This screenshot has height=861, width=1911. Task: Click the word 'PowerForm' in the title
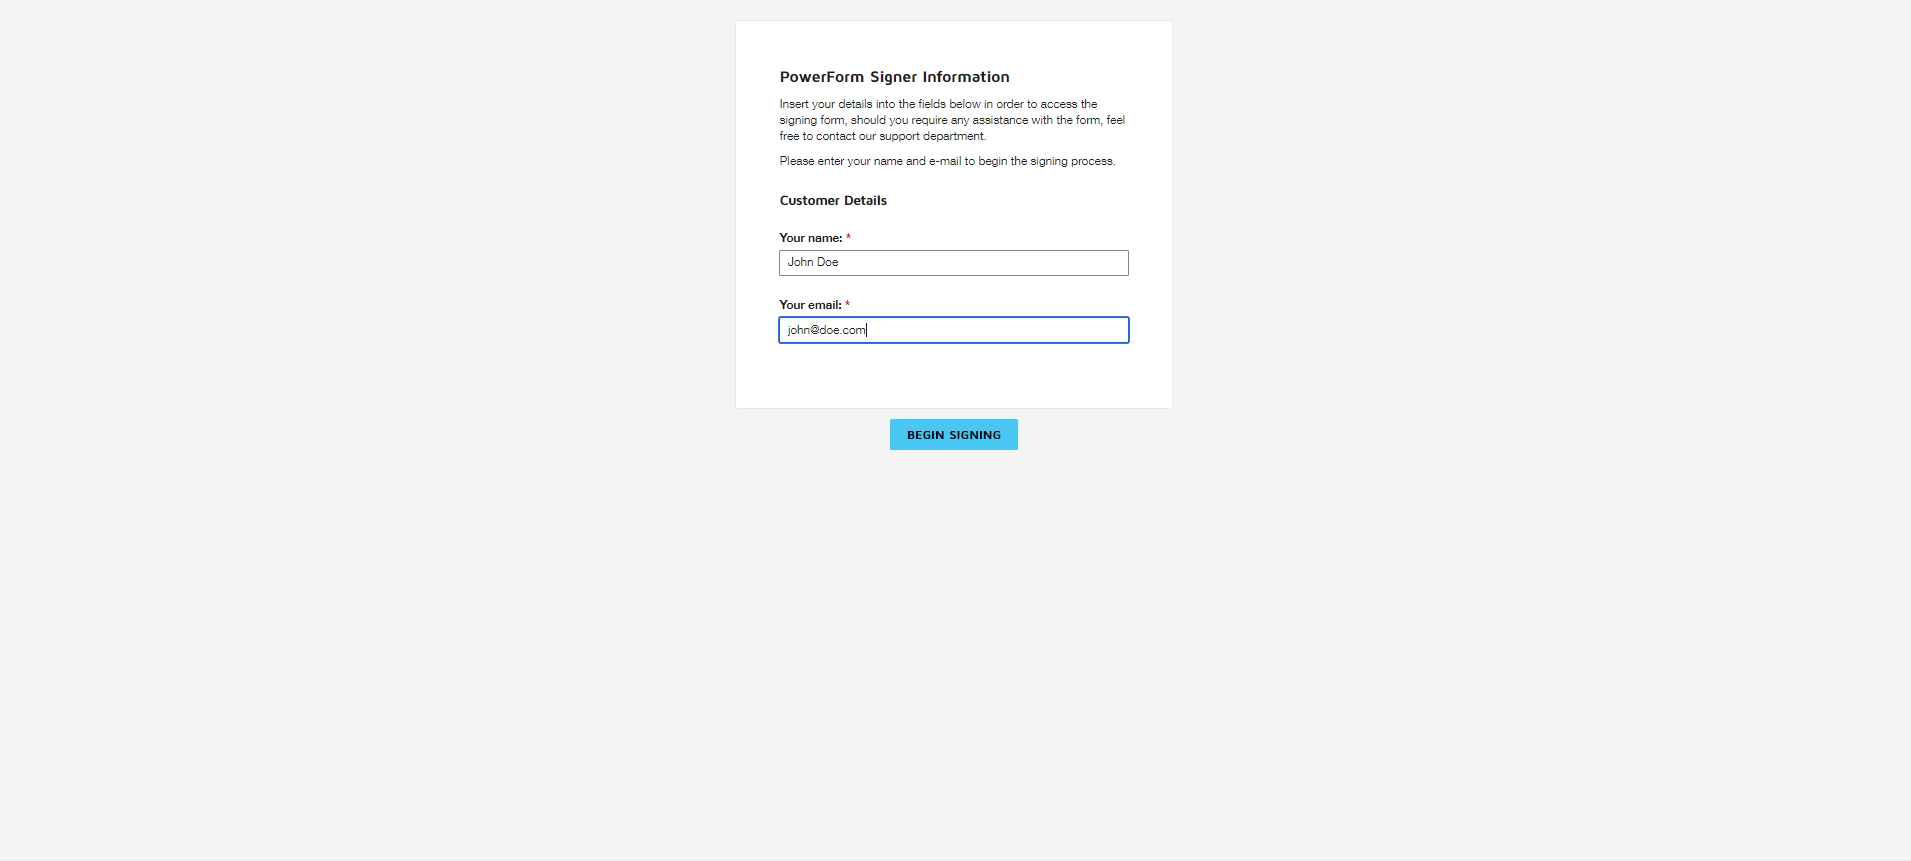(x=821, y=77)
